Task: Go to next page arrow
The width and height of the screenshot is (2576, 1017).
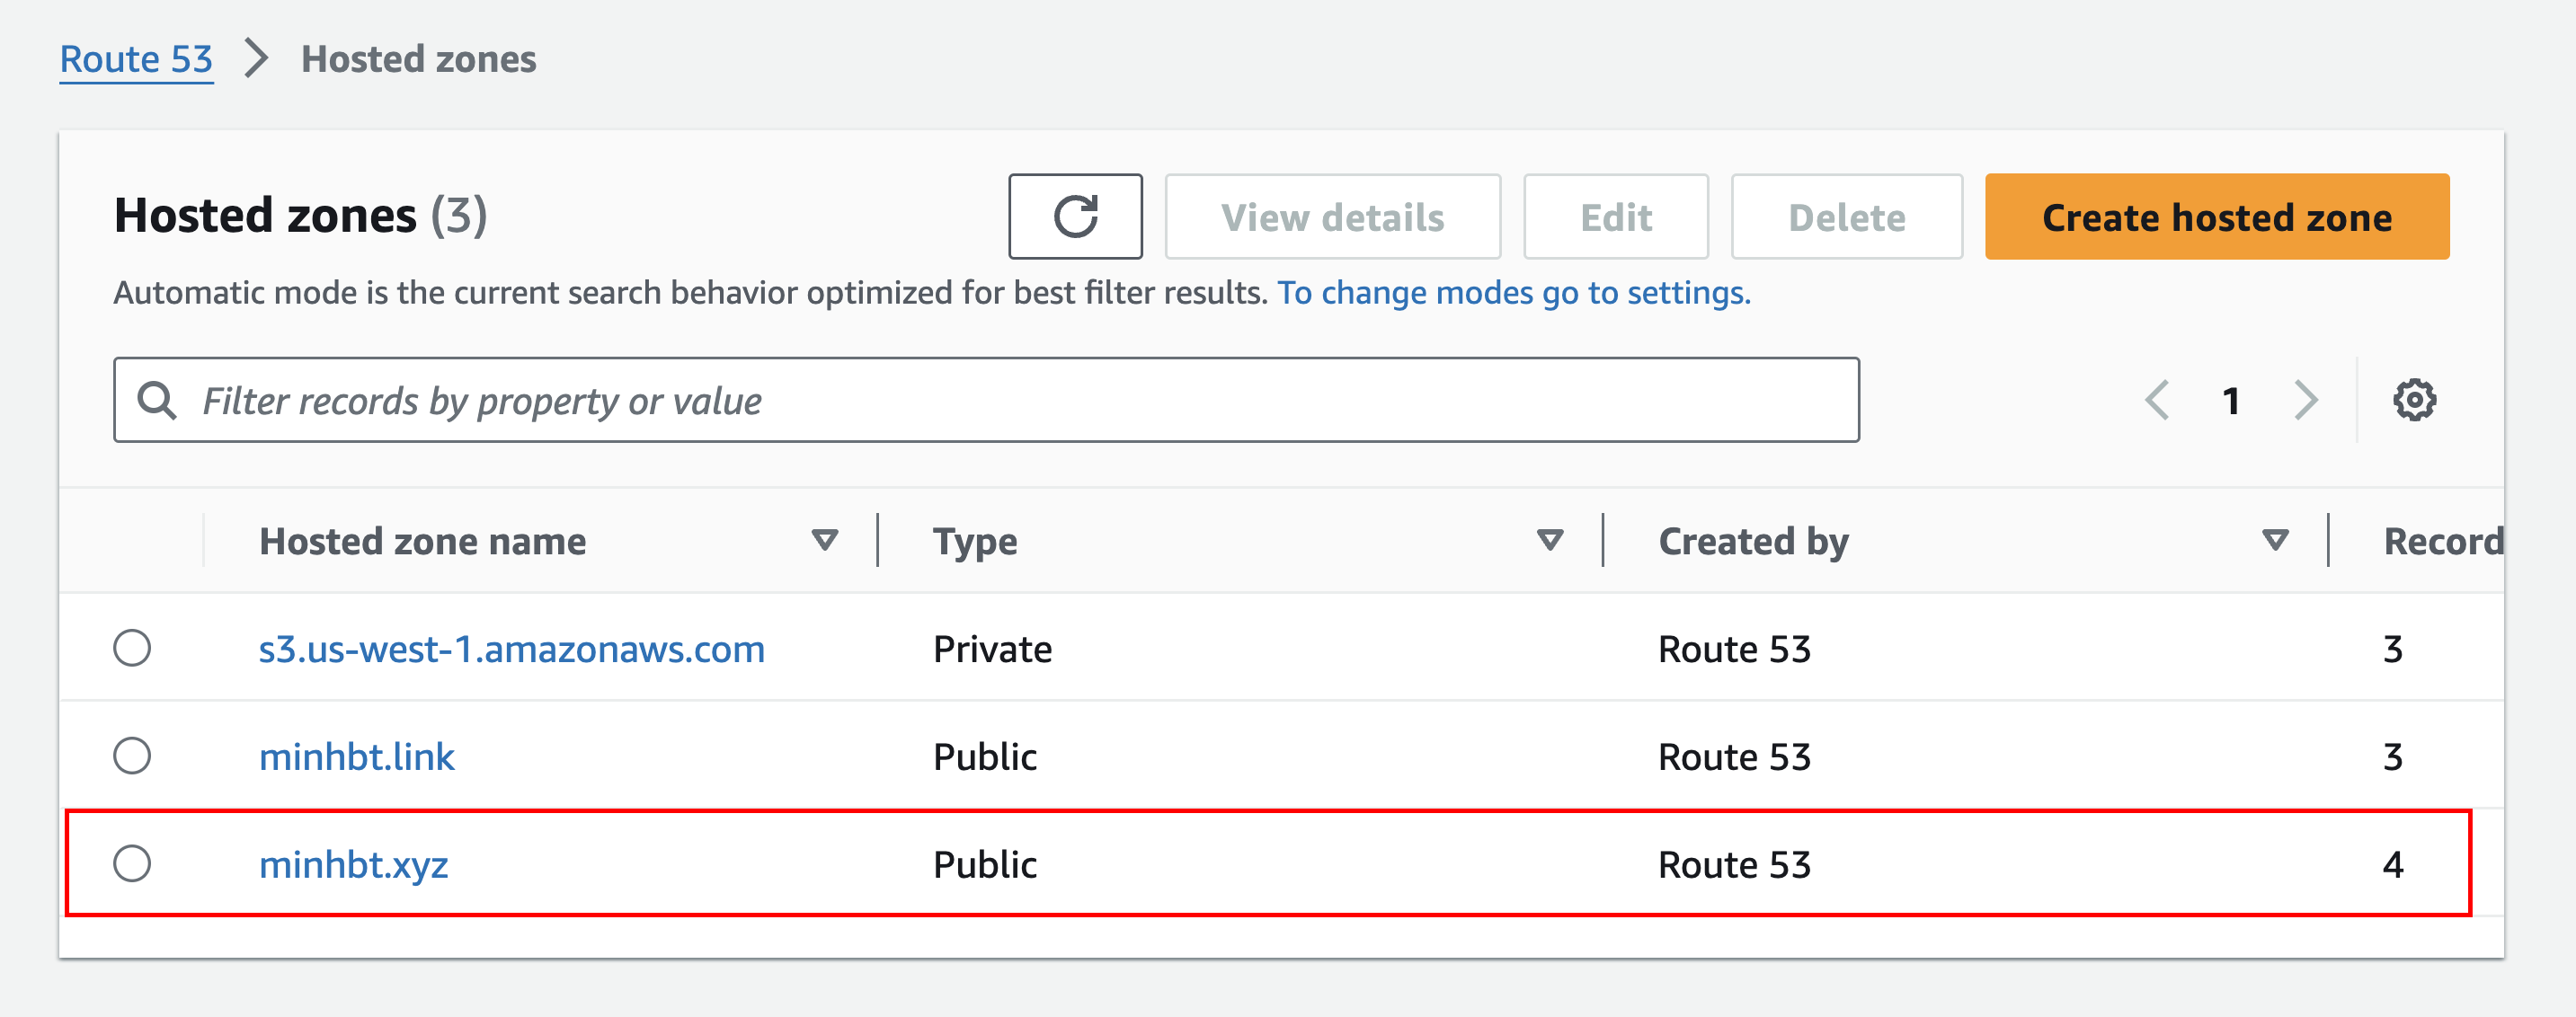Action: (2305, 400)
